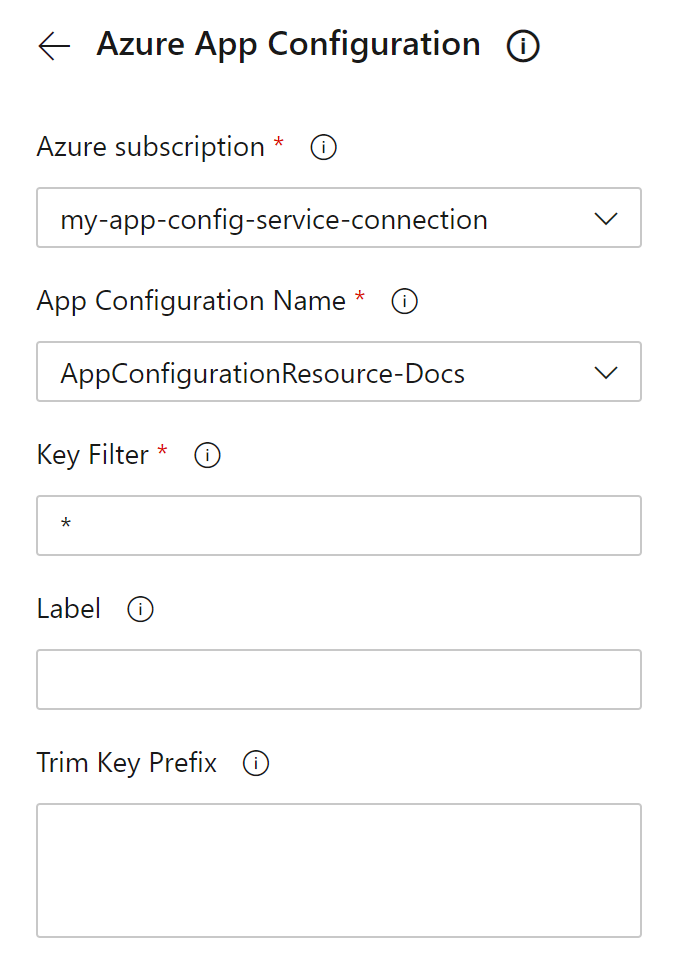Click the Label field caption text
Image resolution: width=677 pixels, height=975 pixels.
(x=69, y=609)
